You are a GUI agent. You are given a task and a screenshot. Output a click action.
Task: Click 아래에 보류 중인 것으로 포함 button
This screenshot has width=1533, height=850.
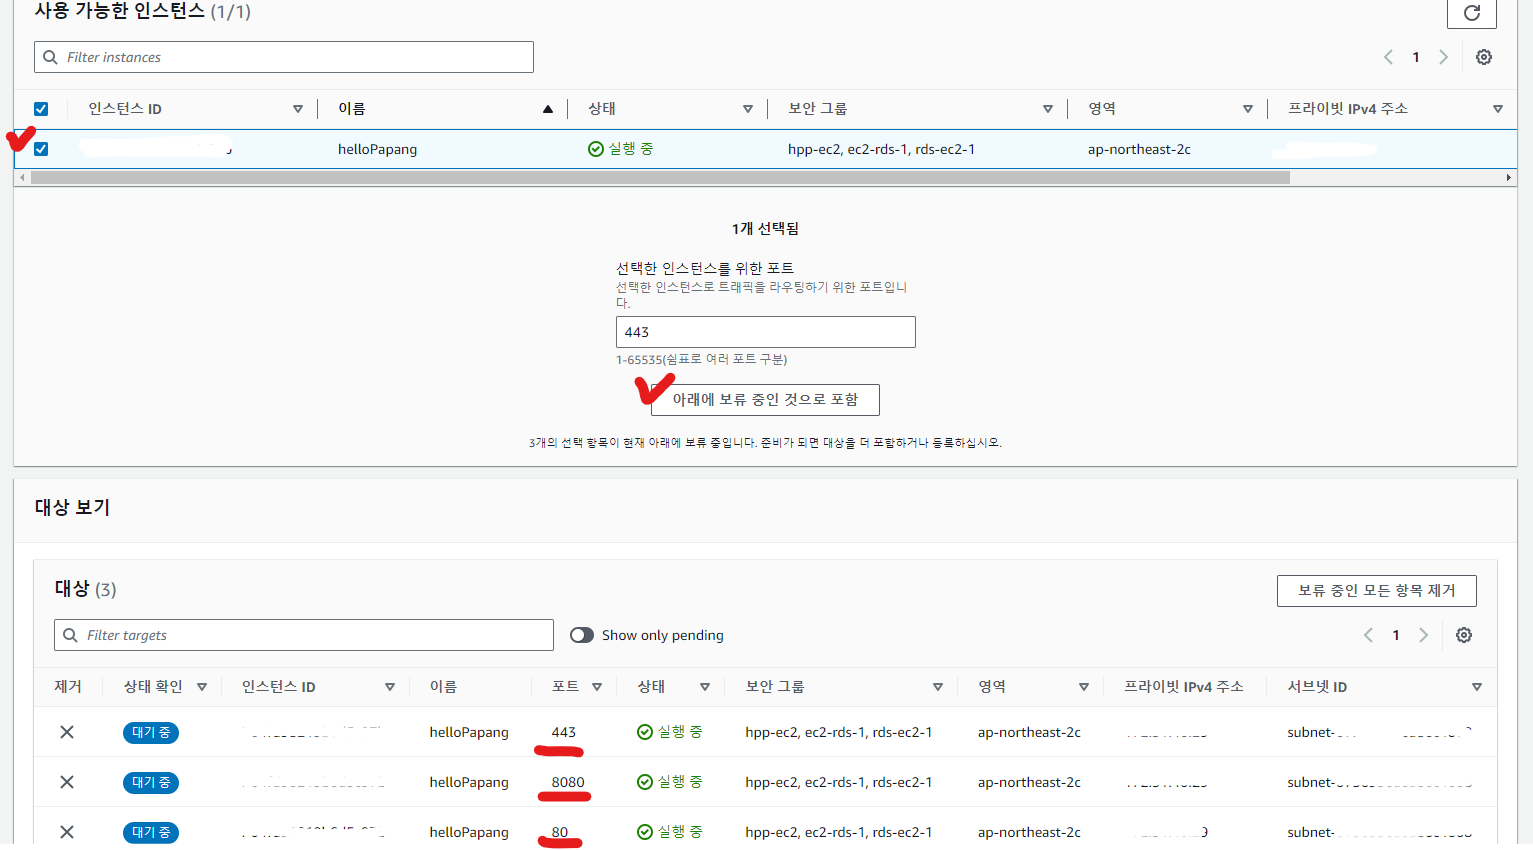(765, 399)
